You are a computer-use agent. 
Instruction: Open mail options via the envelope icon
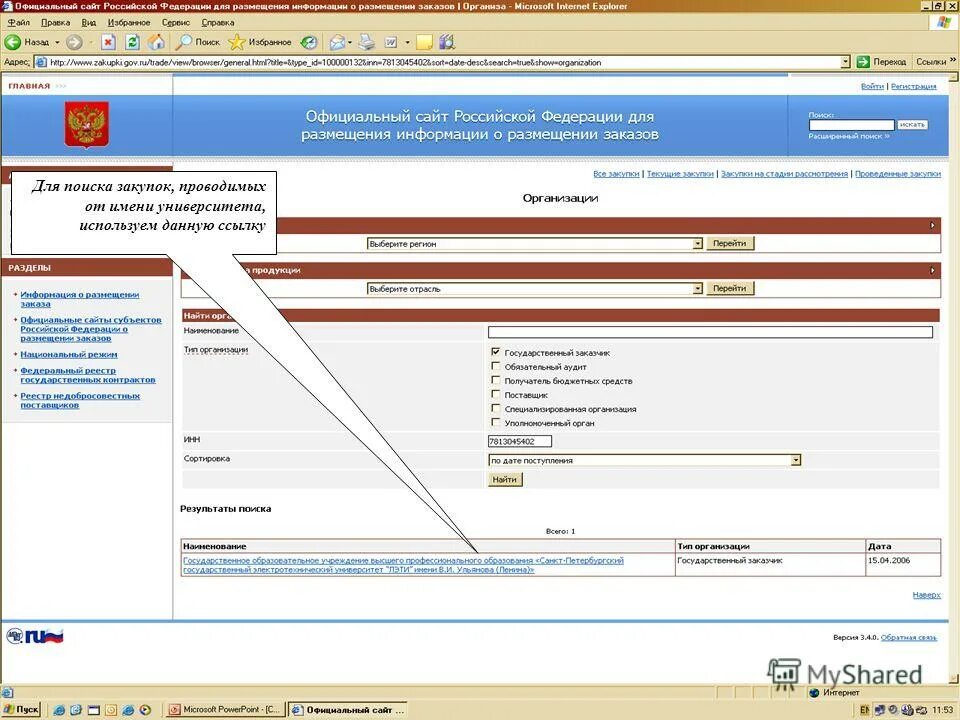[338, 42]
